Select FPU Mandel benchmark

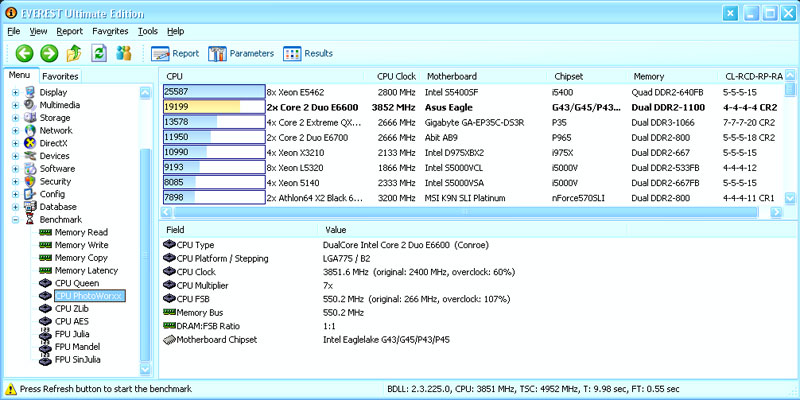click(77, 347)
